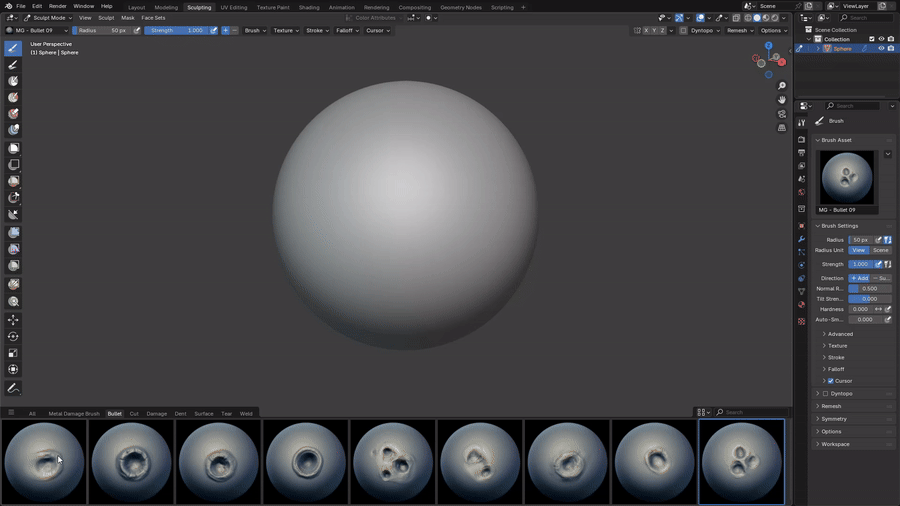Expand the Symmetry panel
Screen dimensions: 900x506
[833, 419]
